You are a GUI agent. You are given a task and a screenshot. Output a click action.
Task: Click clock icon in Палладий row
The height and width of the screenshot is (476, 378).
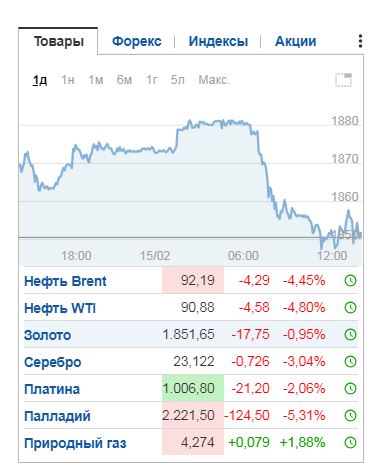tap(350, 415)
